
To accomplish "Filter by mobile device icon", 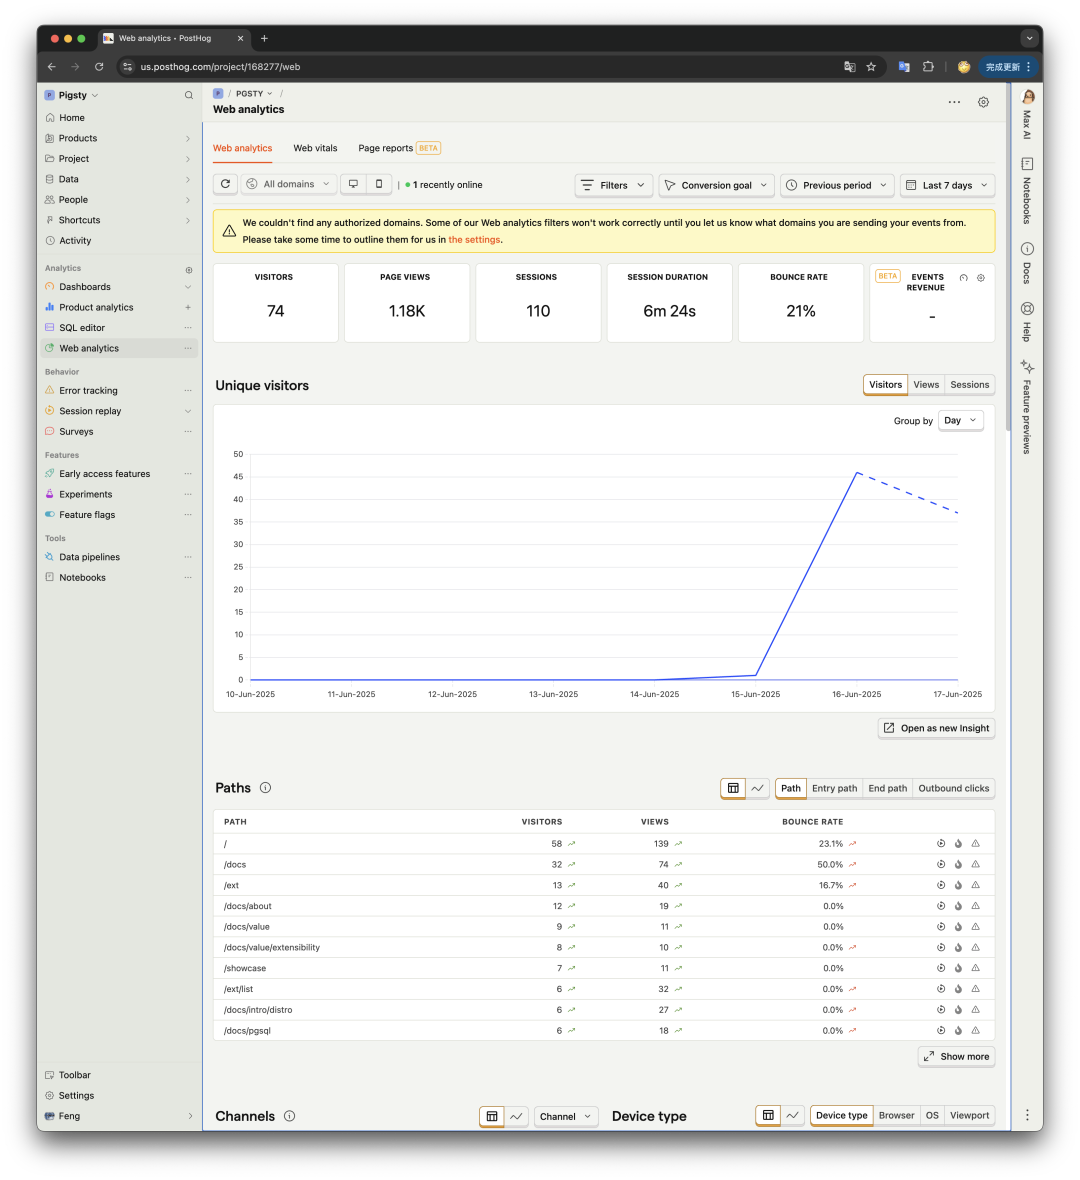I will [379, 184].
